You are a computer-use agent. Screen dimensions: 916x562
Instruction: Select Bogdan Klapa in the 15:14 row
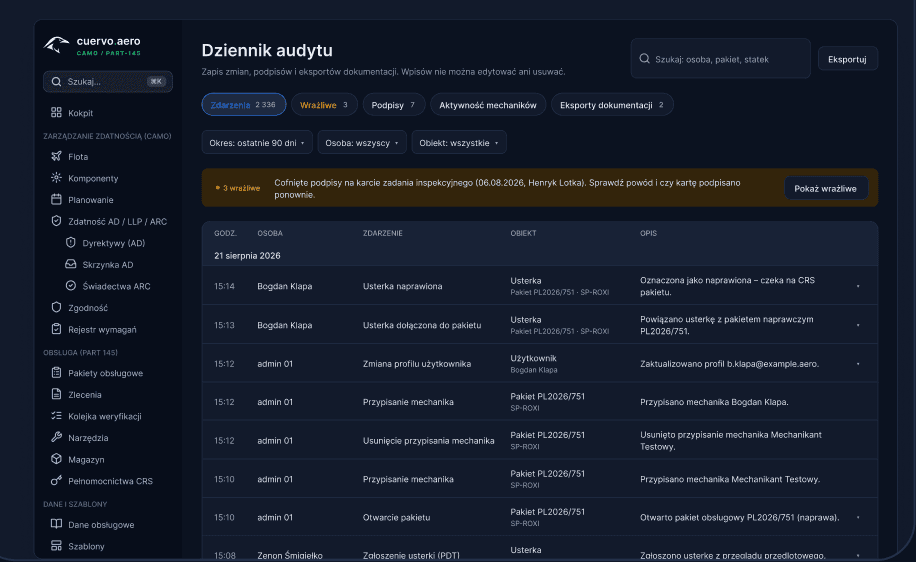(x=284, y=286)
